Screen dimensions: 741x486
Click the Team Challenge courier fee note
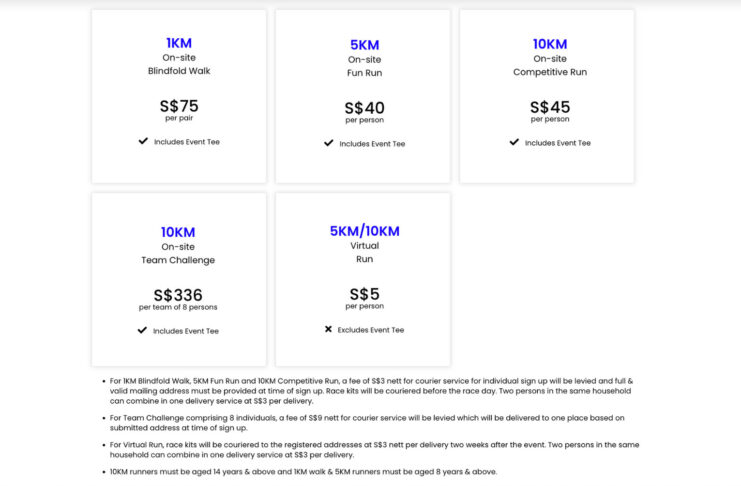pos(367,423)
